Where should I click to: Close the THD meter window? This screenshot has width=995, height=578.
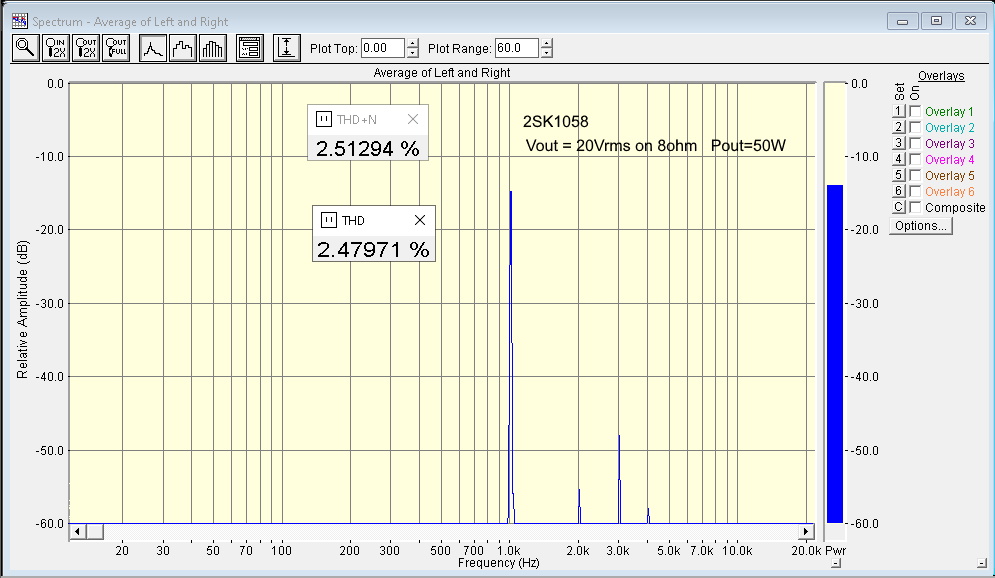420,221
